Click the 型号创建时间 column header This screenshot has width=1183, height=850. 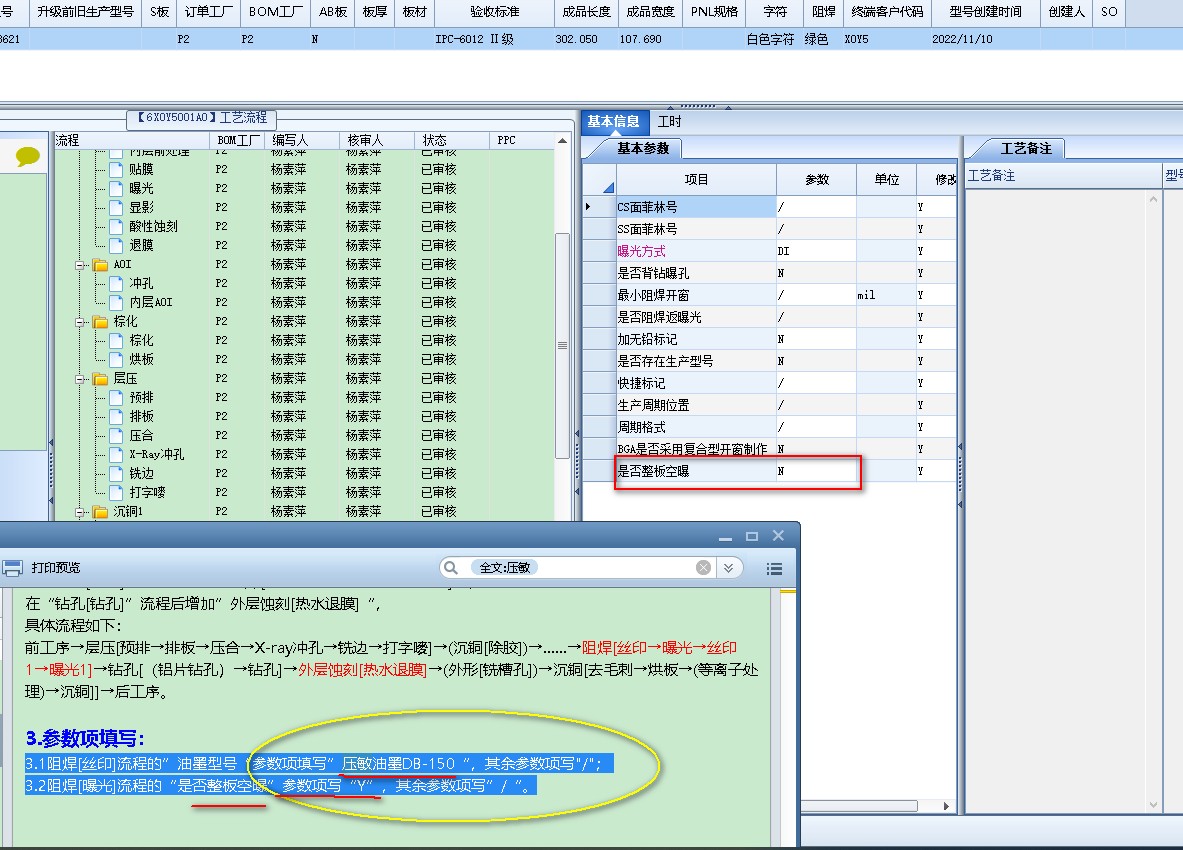click(x=985, y=12)
